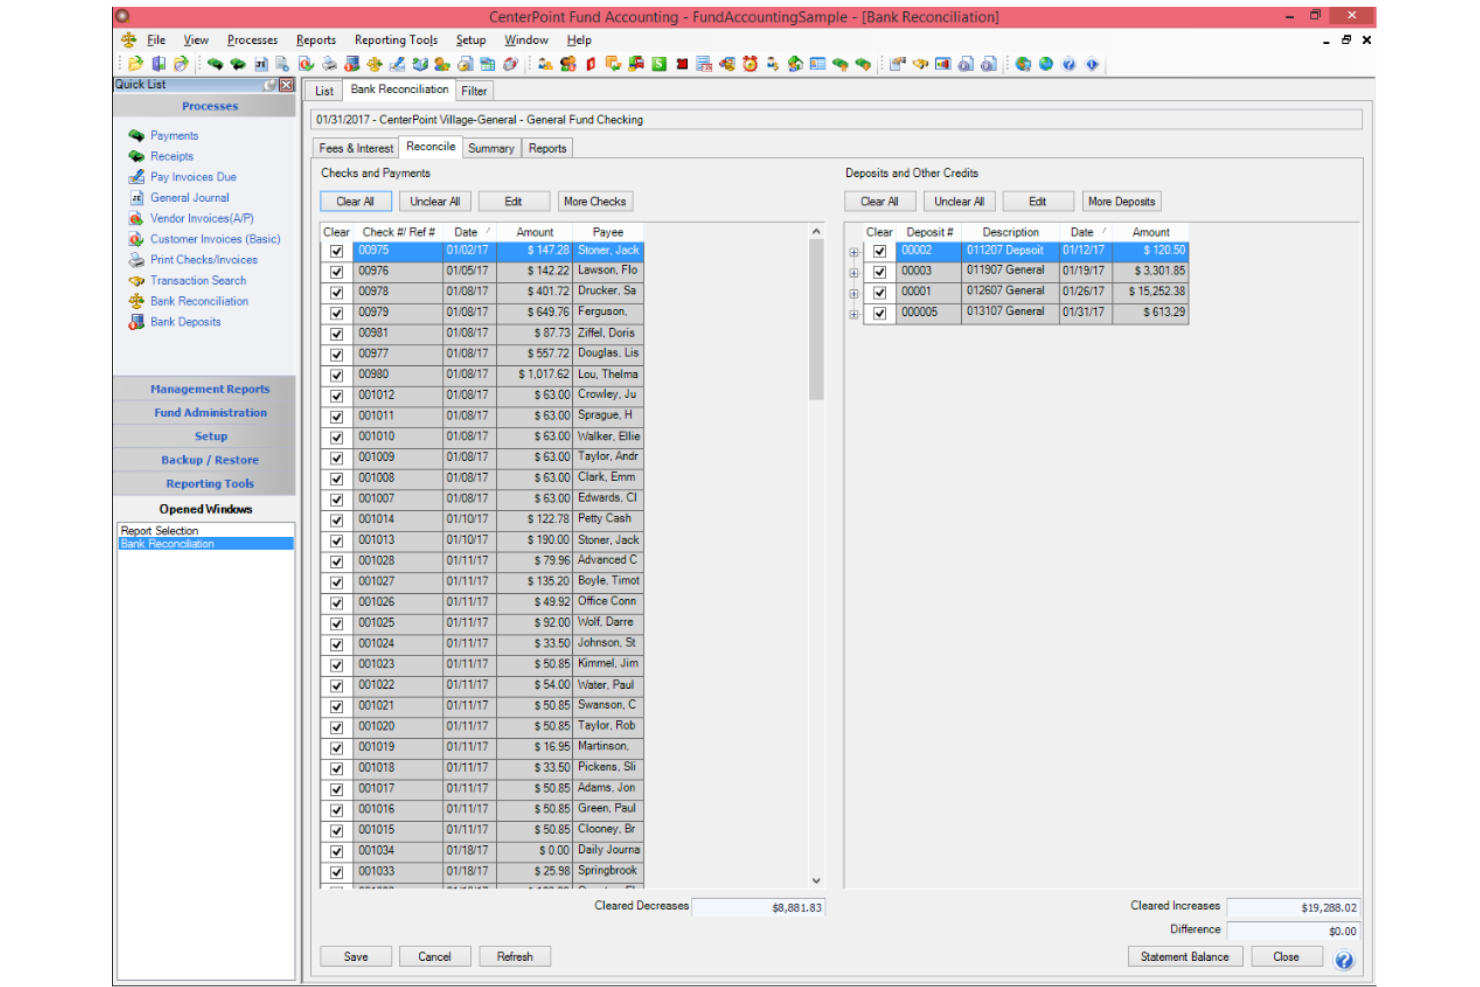Click the green cash Payments toolbar icon
This screenshot has width=1480, height=987.
coord(215,64)
